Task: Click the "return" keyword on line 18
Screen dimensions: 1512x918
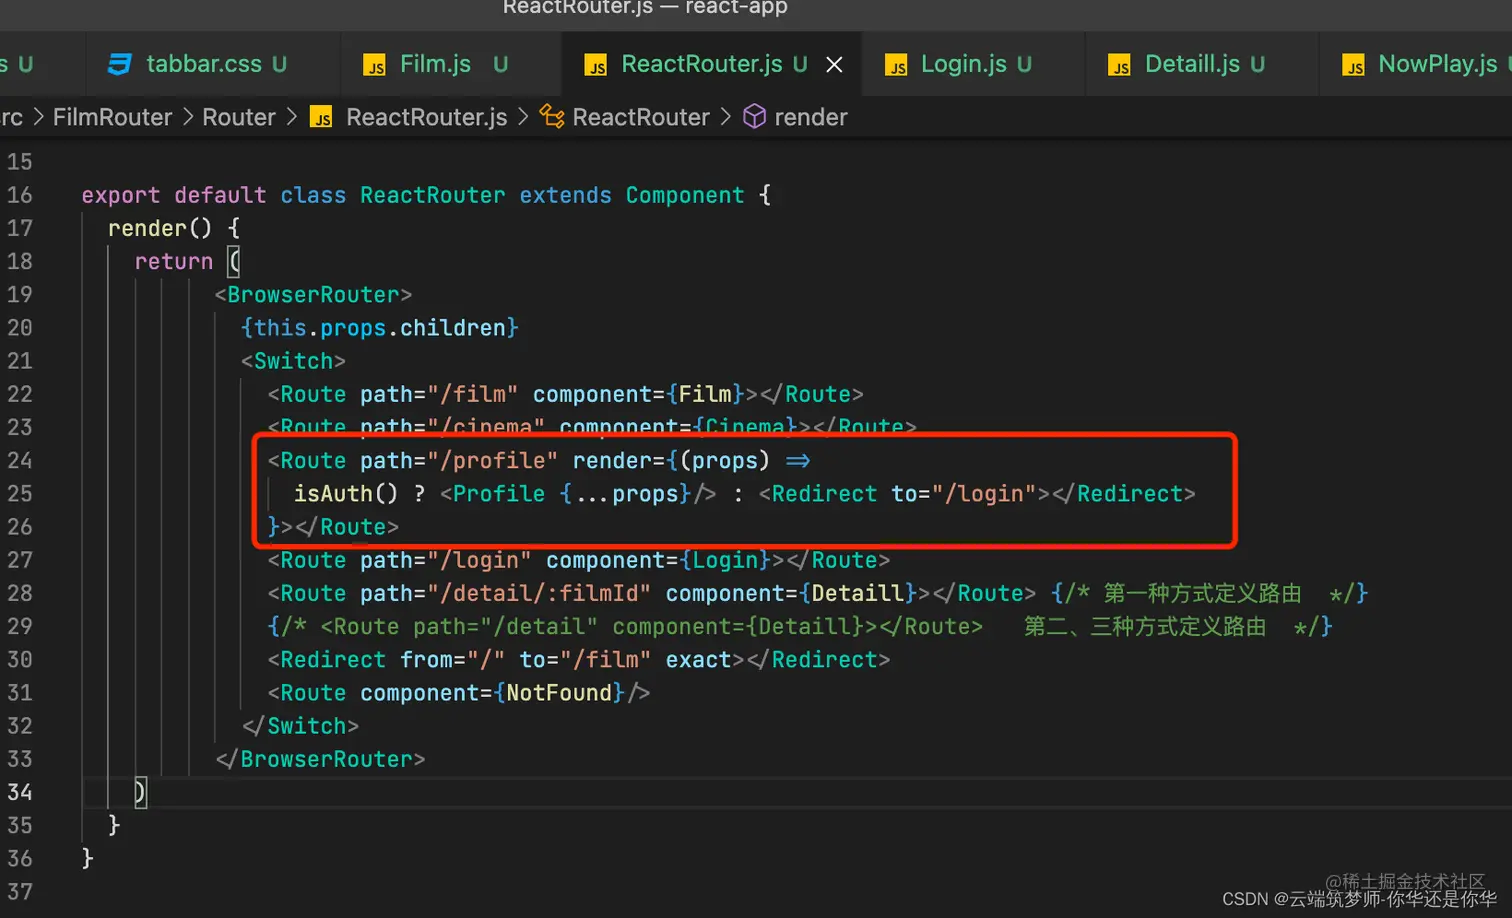Action: (x=174, y=261)
